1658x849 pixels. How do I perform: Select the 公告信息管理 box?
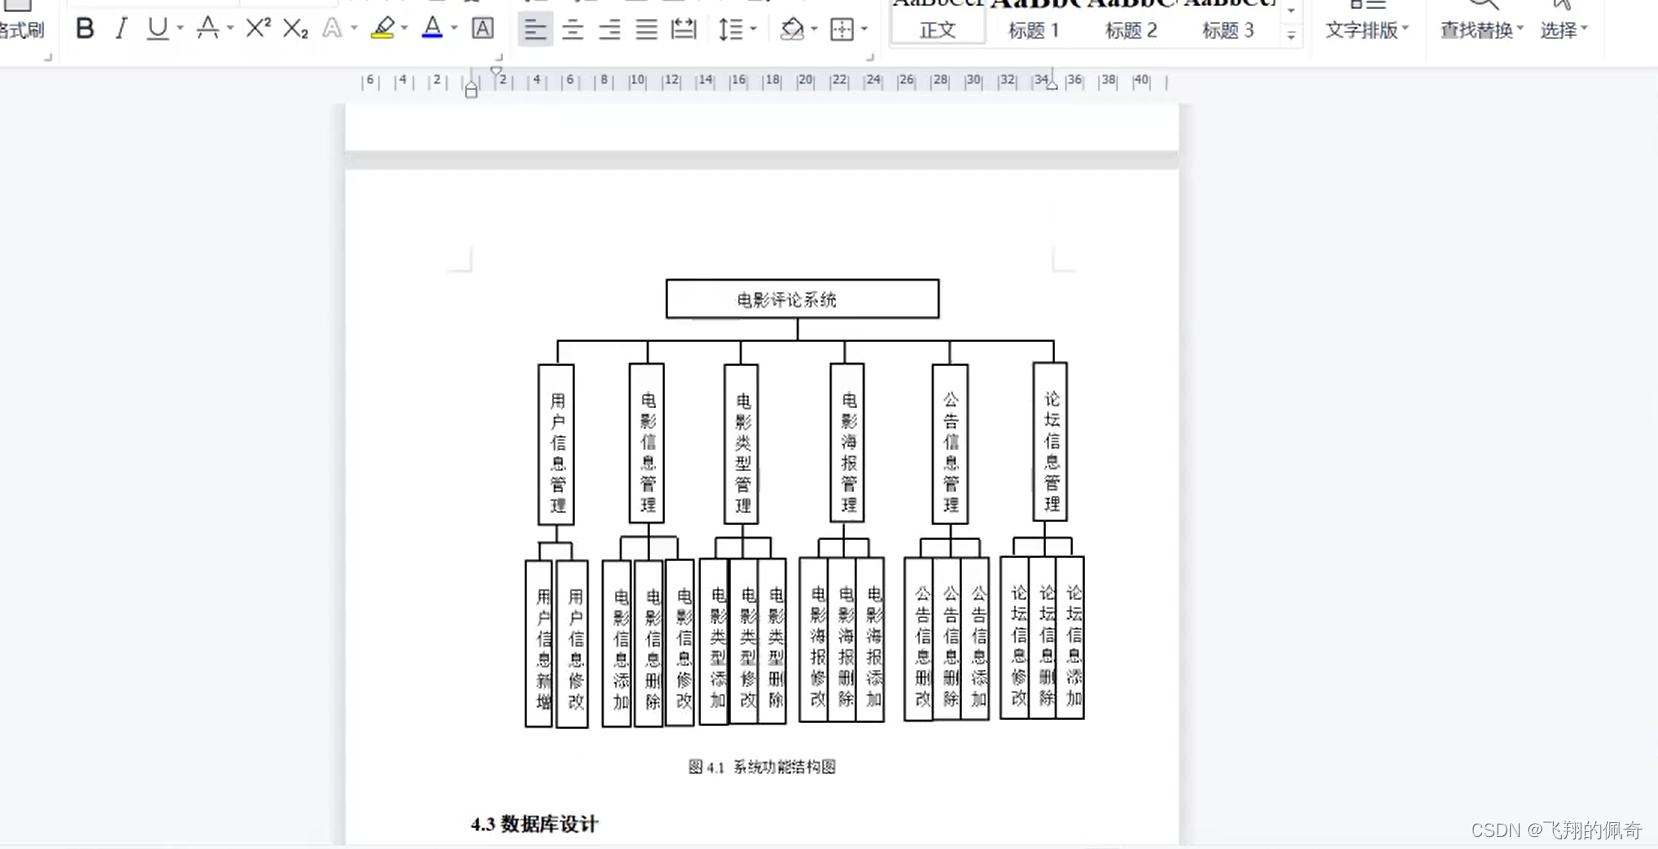click(x=950, y=444)
